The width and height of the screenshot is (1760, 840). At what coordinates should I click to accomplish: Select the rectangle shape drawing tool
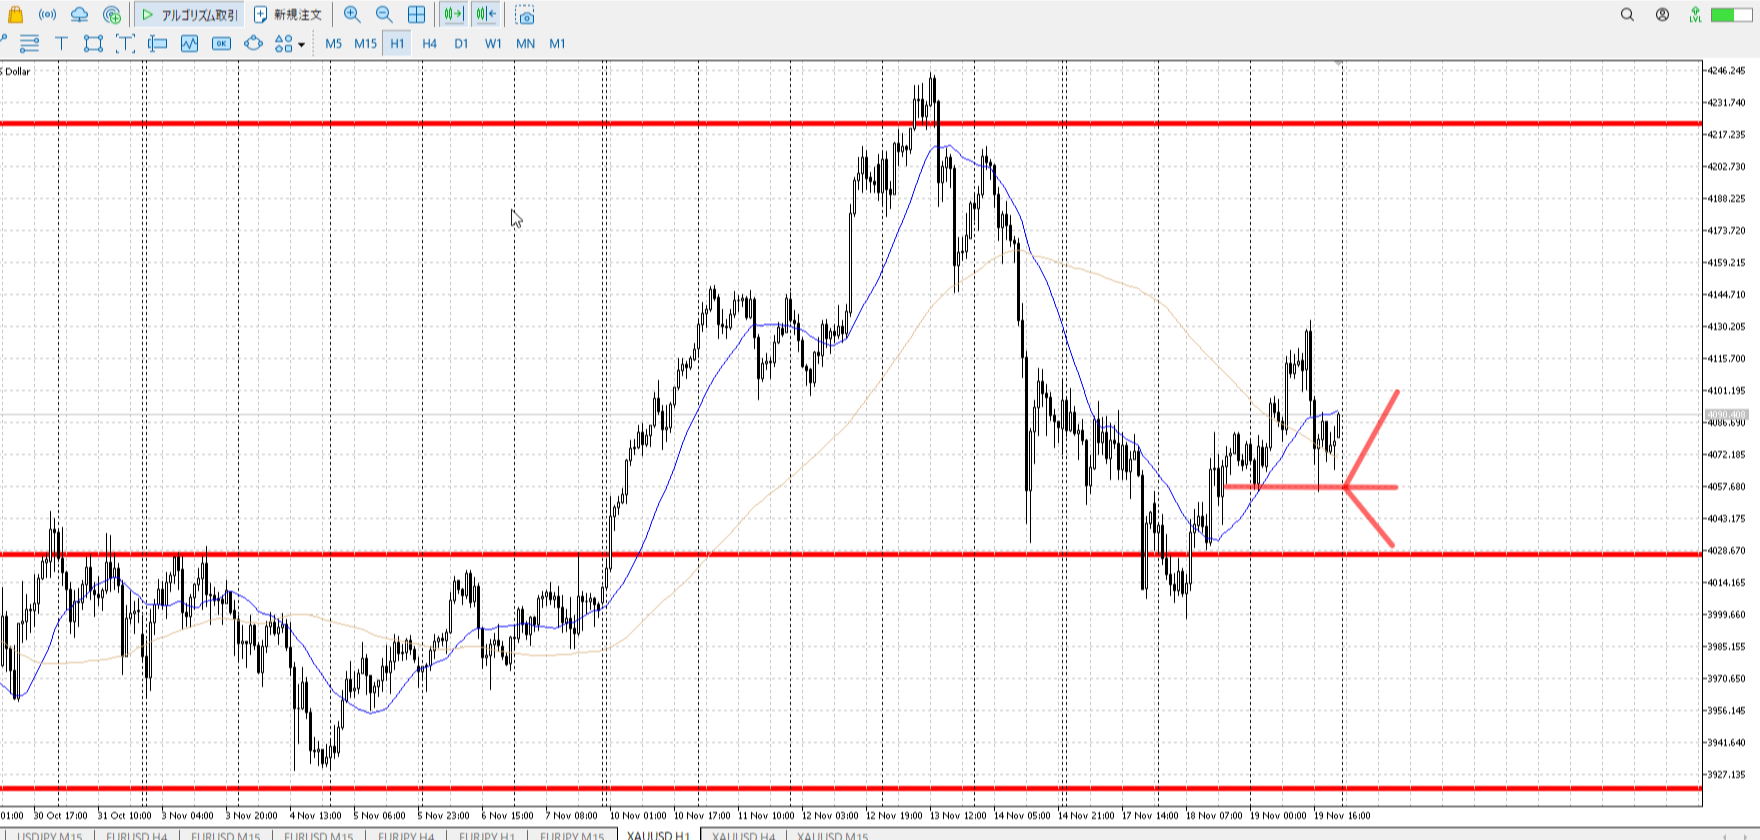pyautogui.click(x=93, y=43)
